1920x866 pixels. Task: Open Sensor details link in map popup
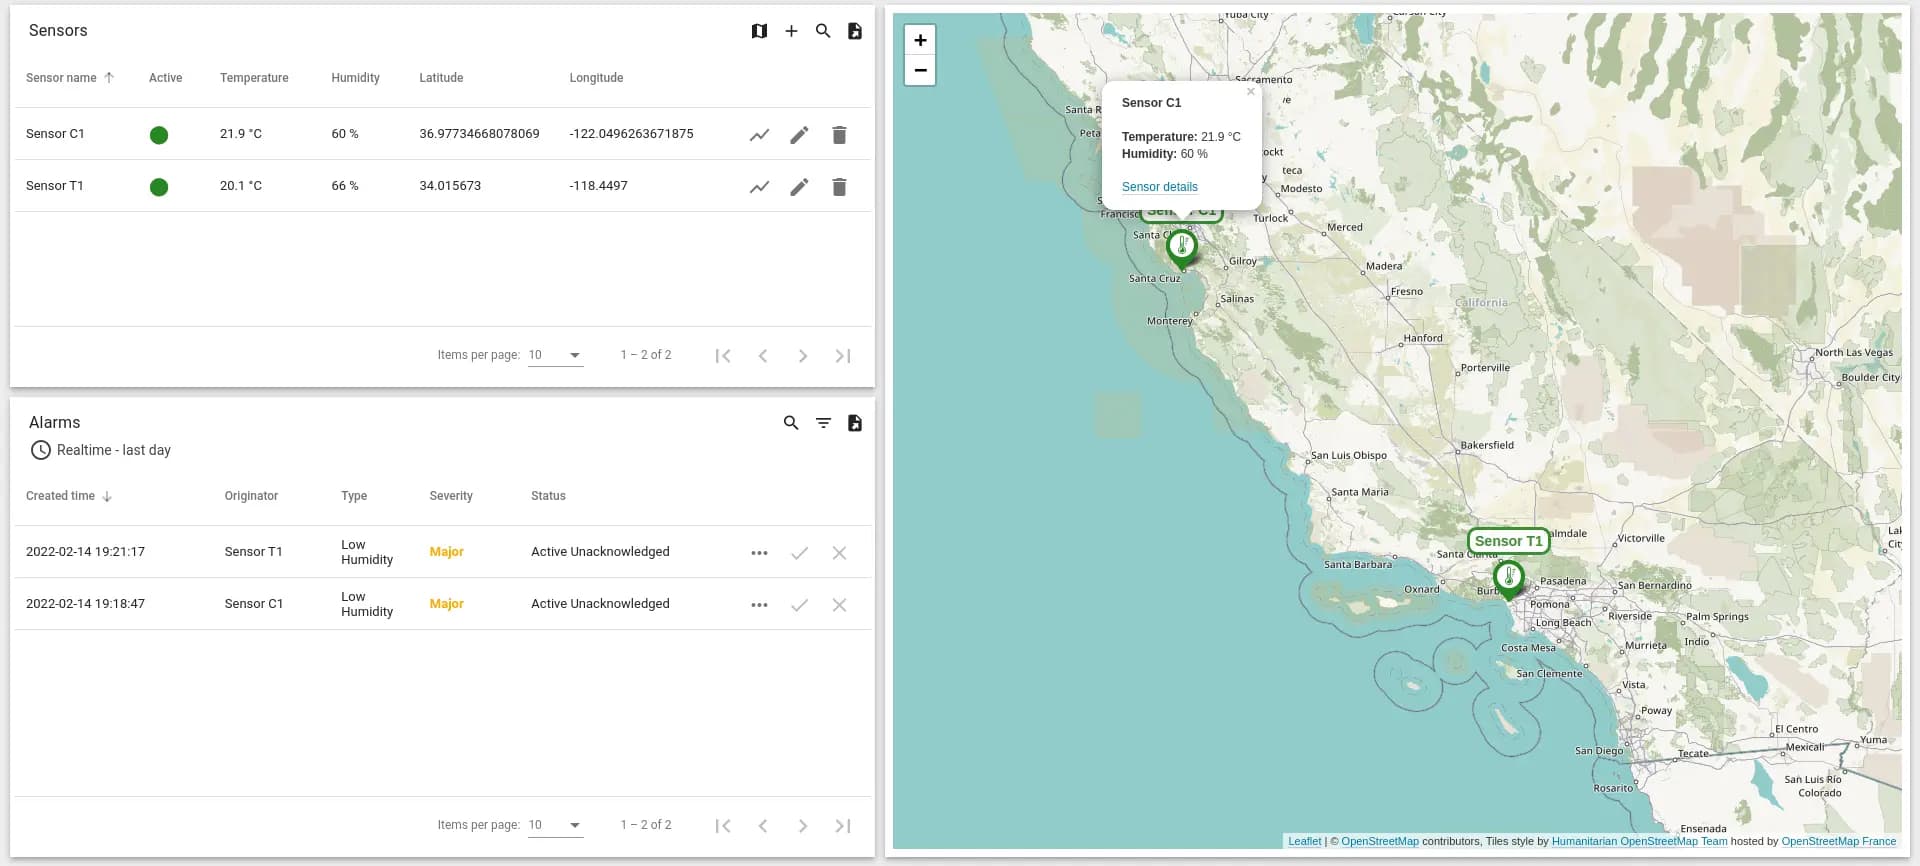click(x=1159, y=187)
